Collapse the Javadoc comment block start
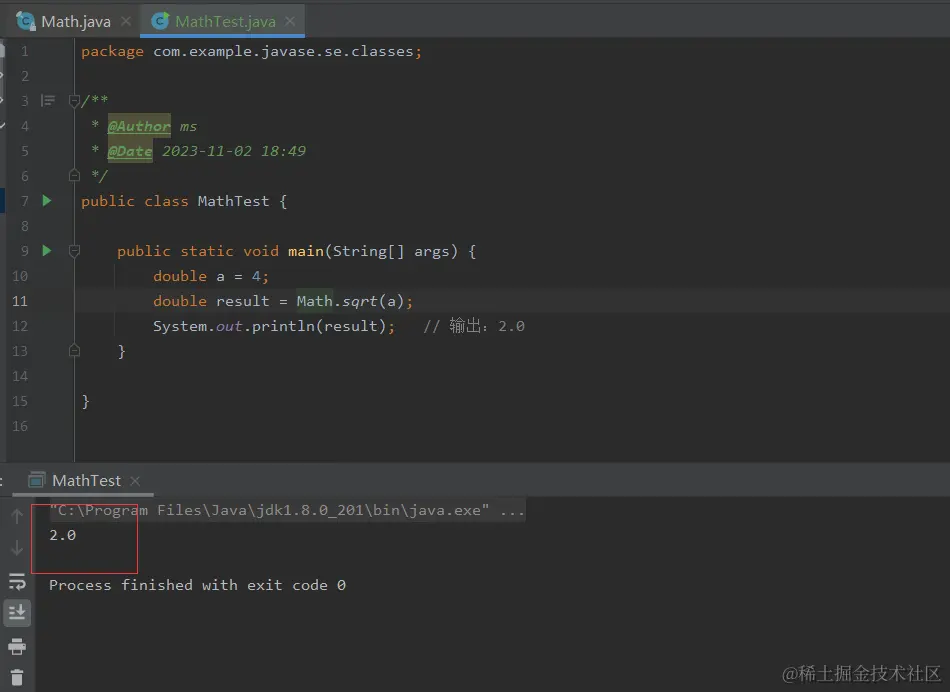 coord(75,101)
